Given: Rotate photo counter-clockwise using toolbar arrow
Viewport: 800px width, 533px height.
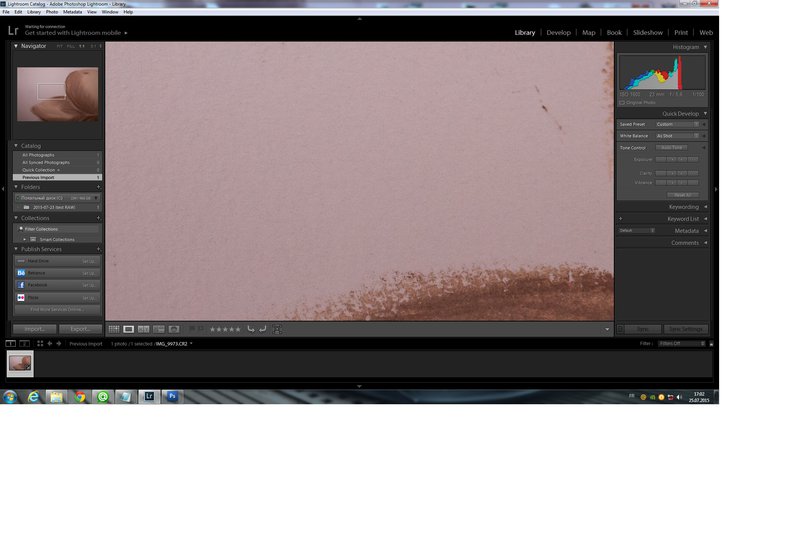Looking at the screenshot, I should coord(251,329).
